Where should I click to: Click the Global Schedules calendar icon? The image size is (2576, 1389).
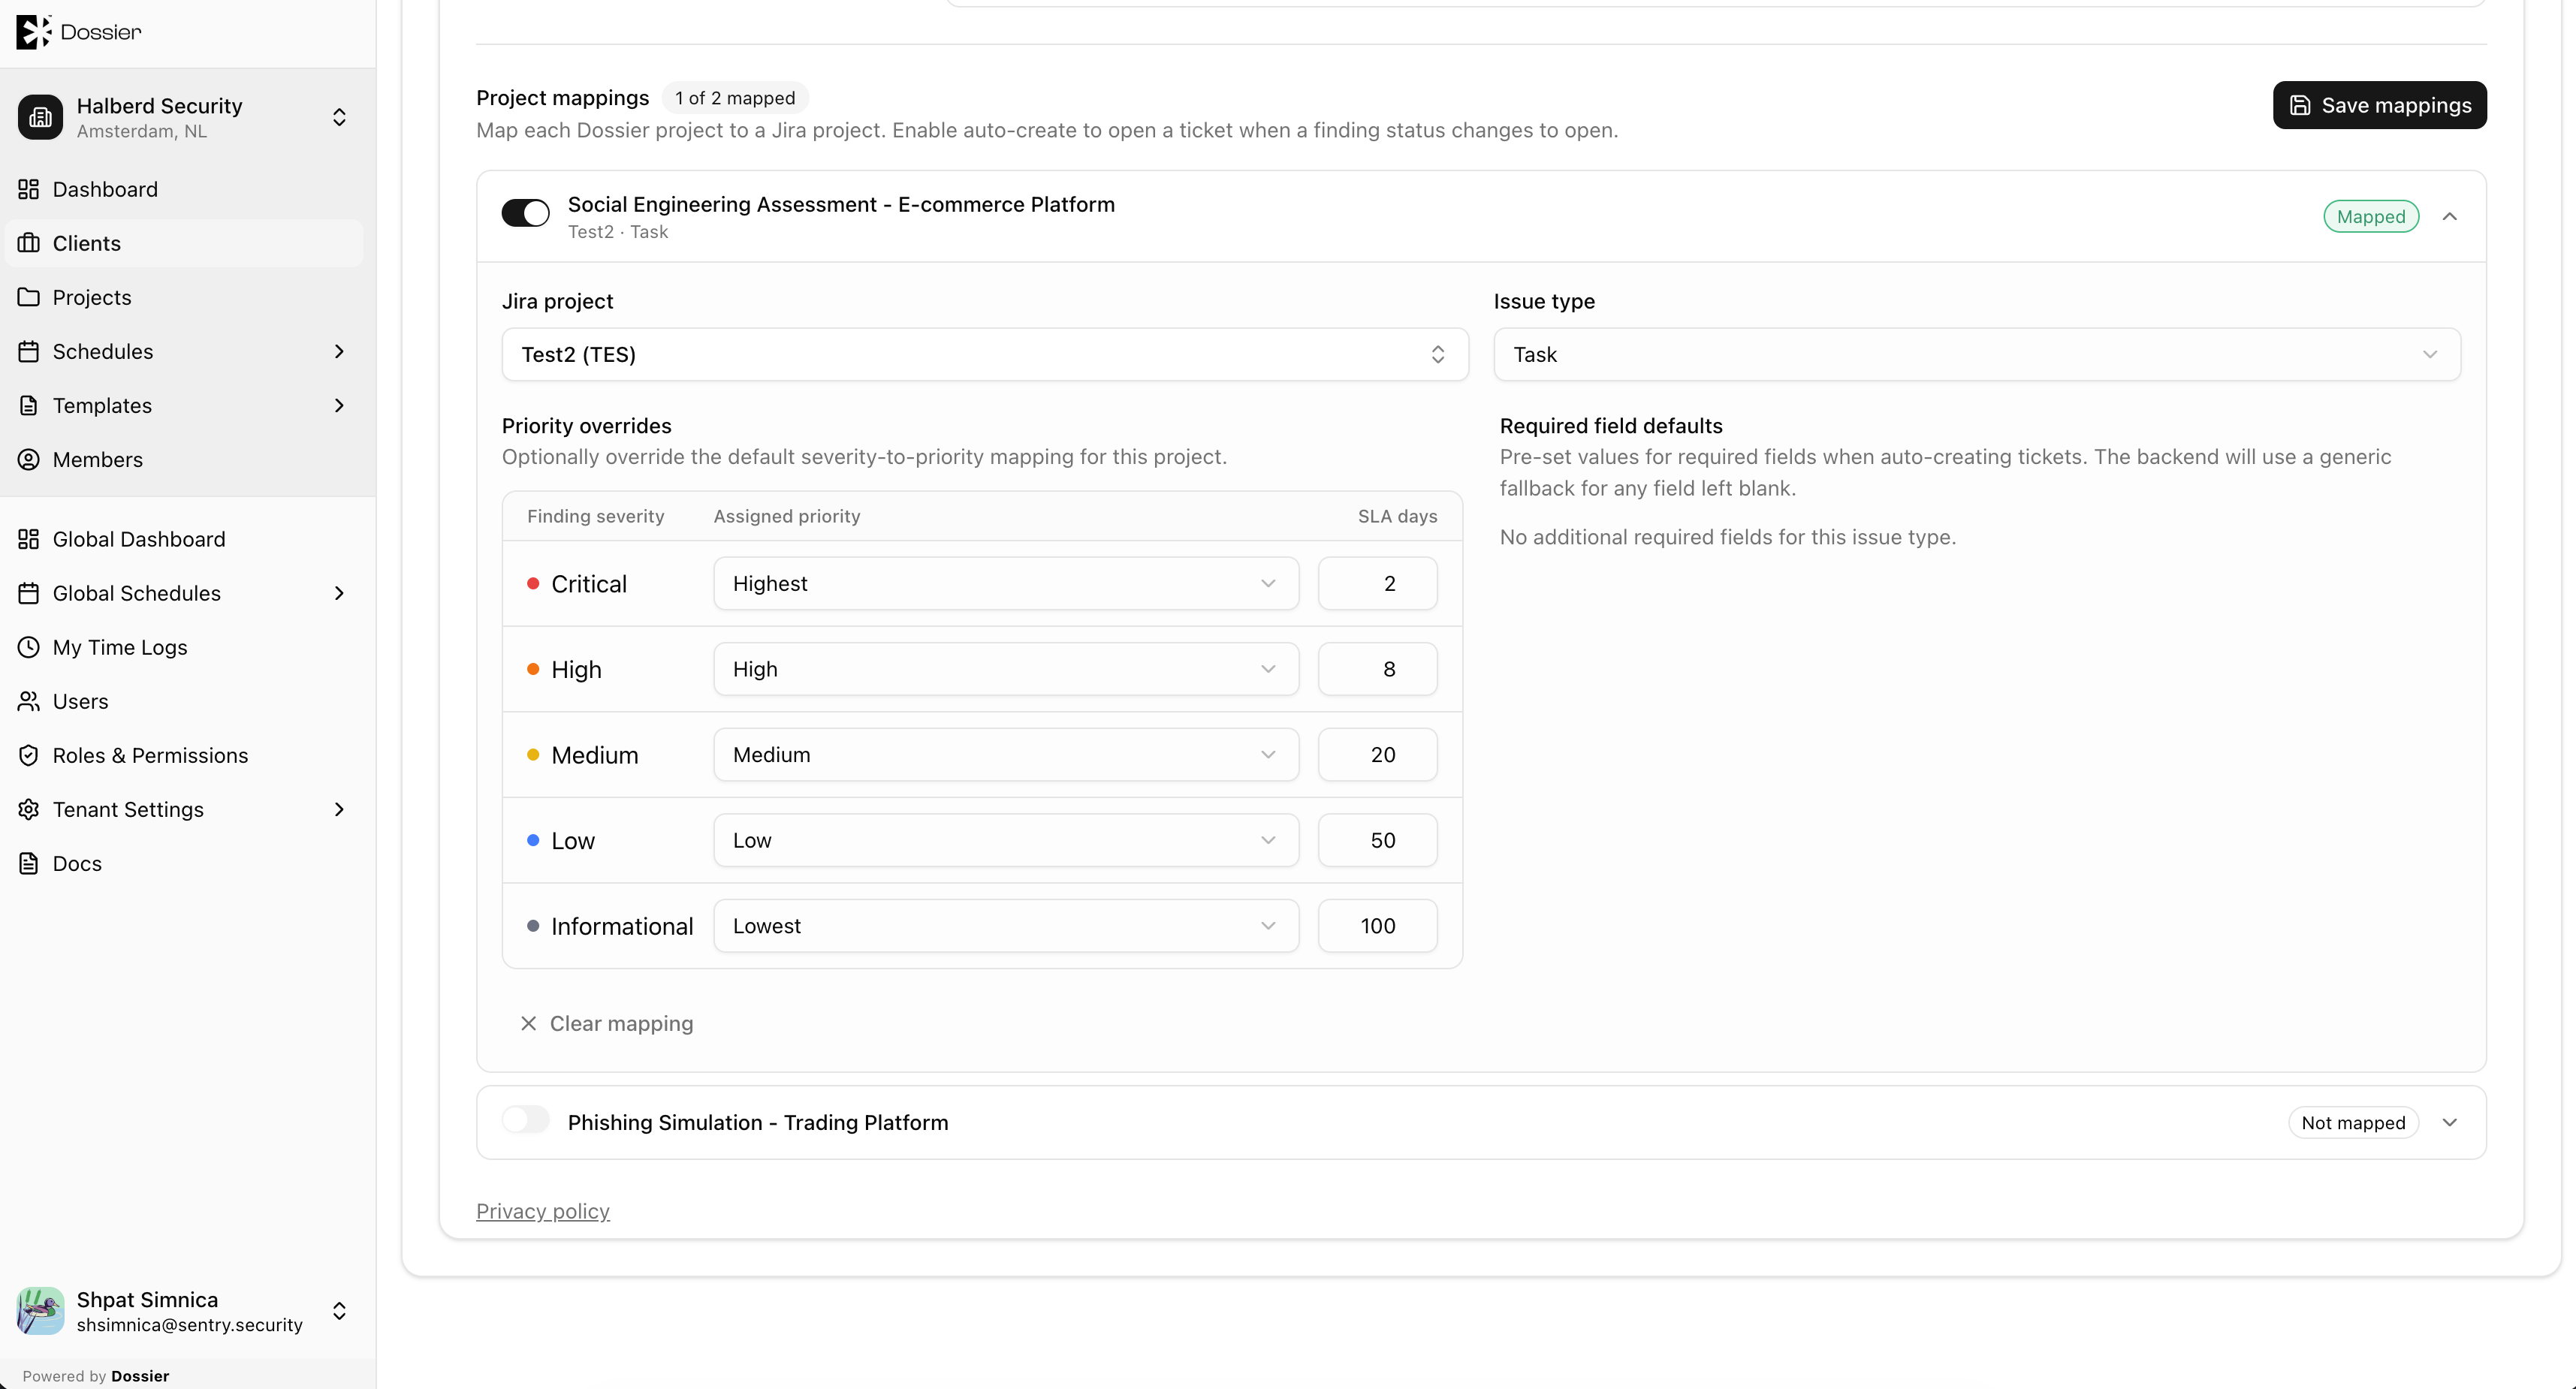[29, 593]
